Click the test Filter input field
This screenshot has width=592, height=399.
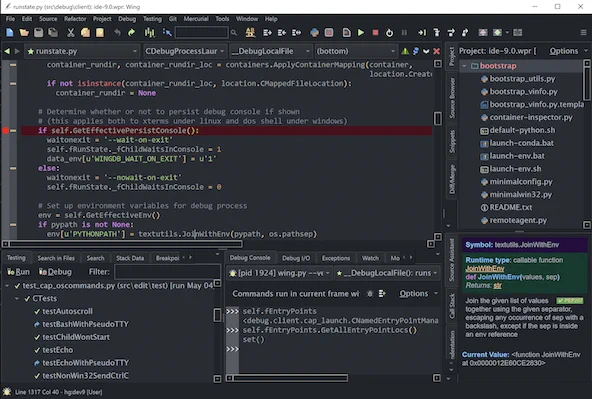click(x=167, y=272)
